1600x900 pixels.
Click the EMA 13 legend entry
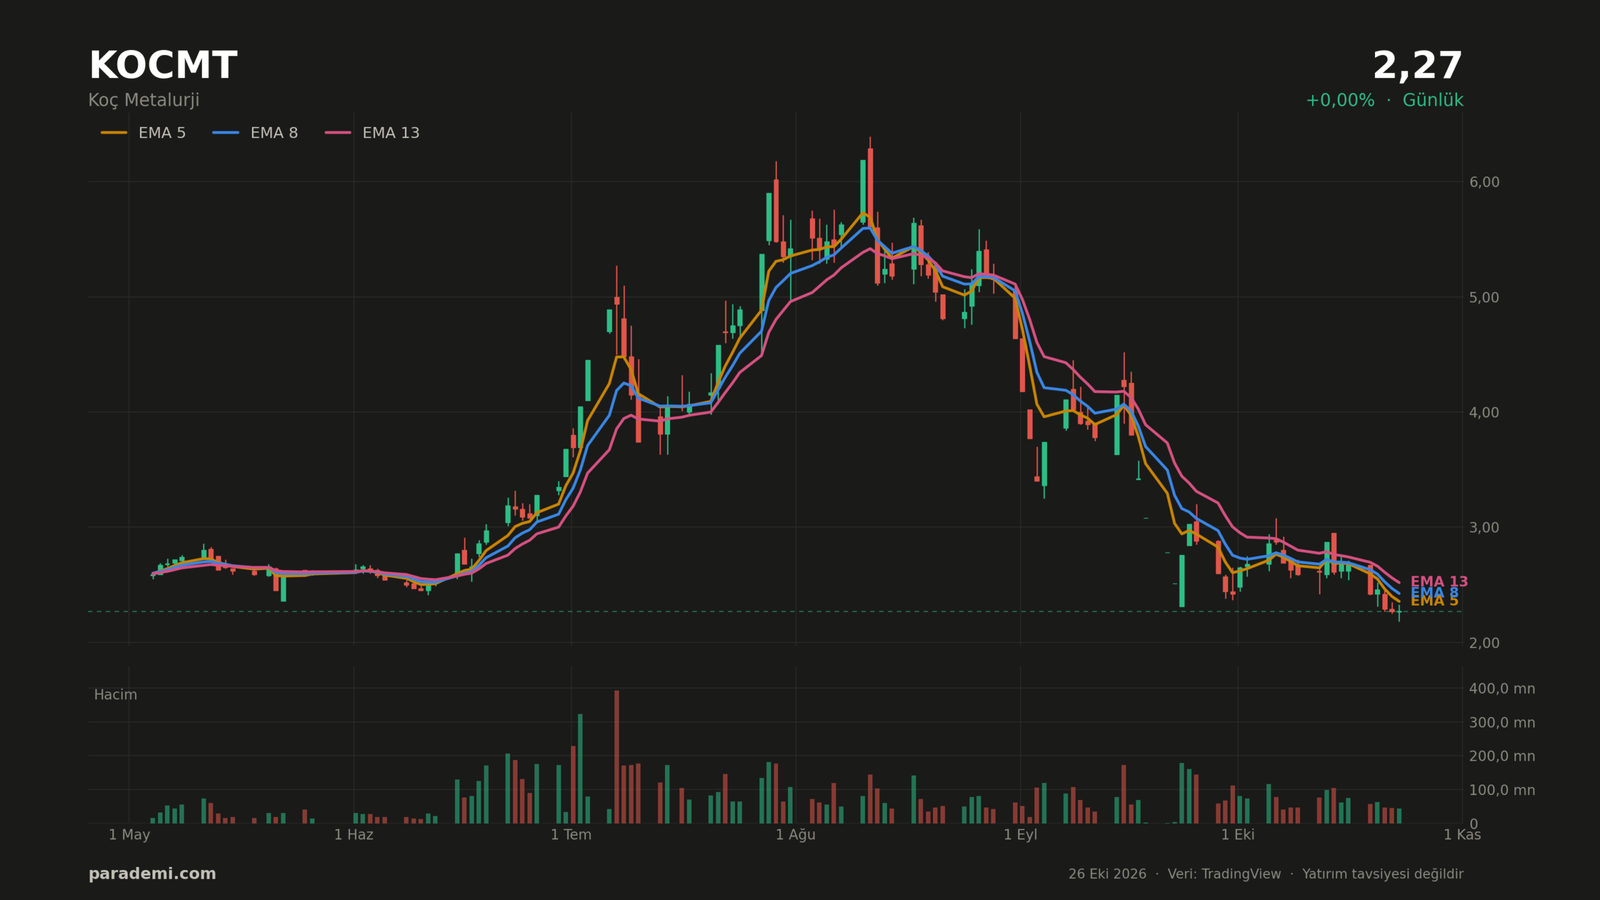(x=372, y=133)
